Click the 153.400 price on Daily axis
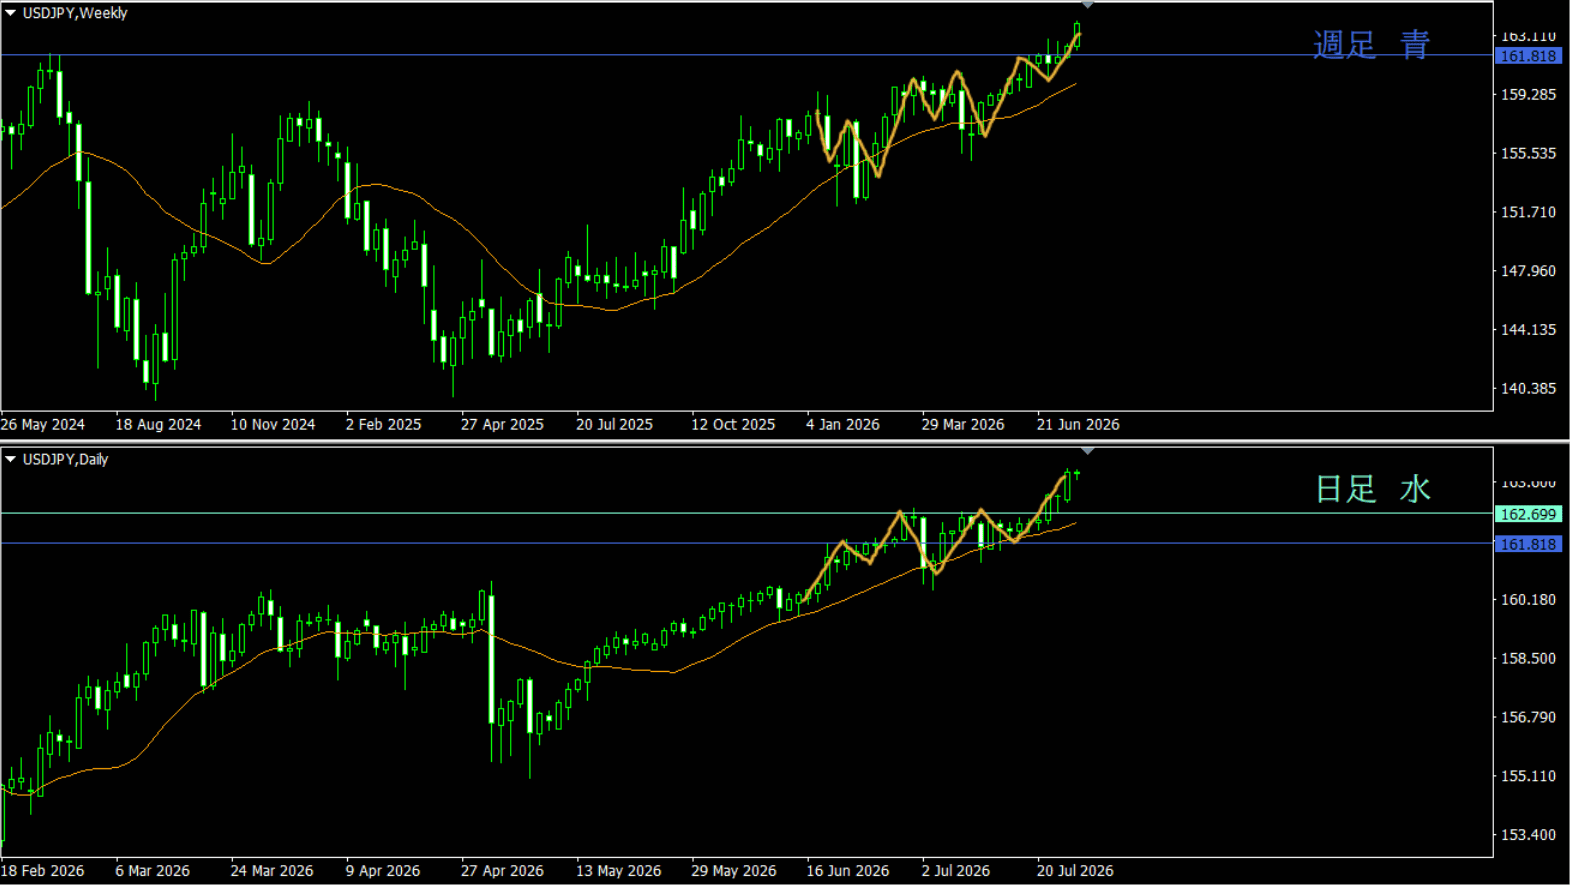The height and width of the screenshot is (885, 1570). tap(1528, 834)
